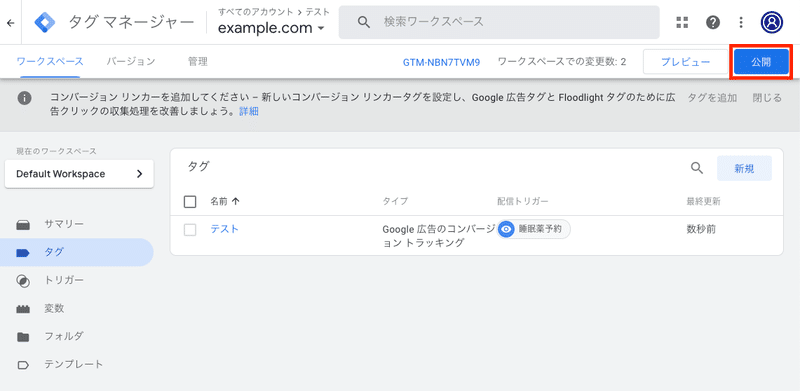Screen dimensions: 800x391
Task: Switch to the ワークスペース tab
Action: point(50,62)
